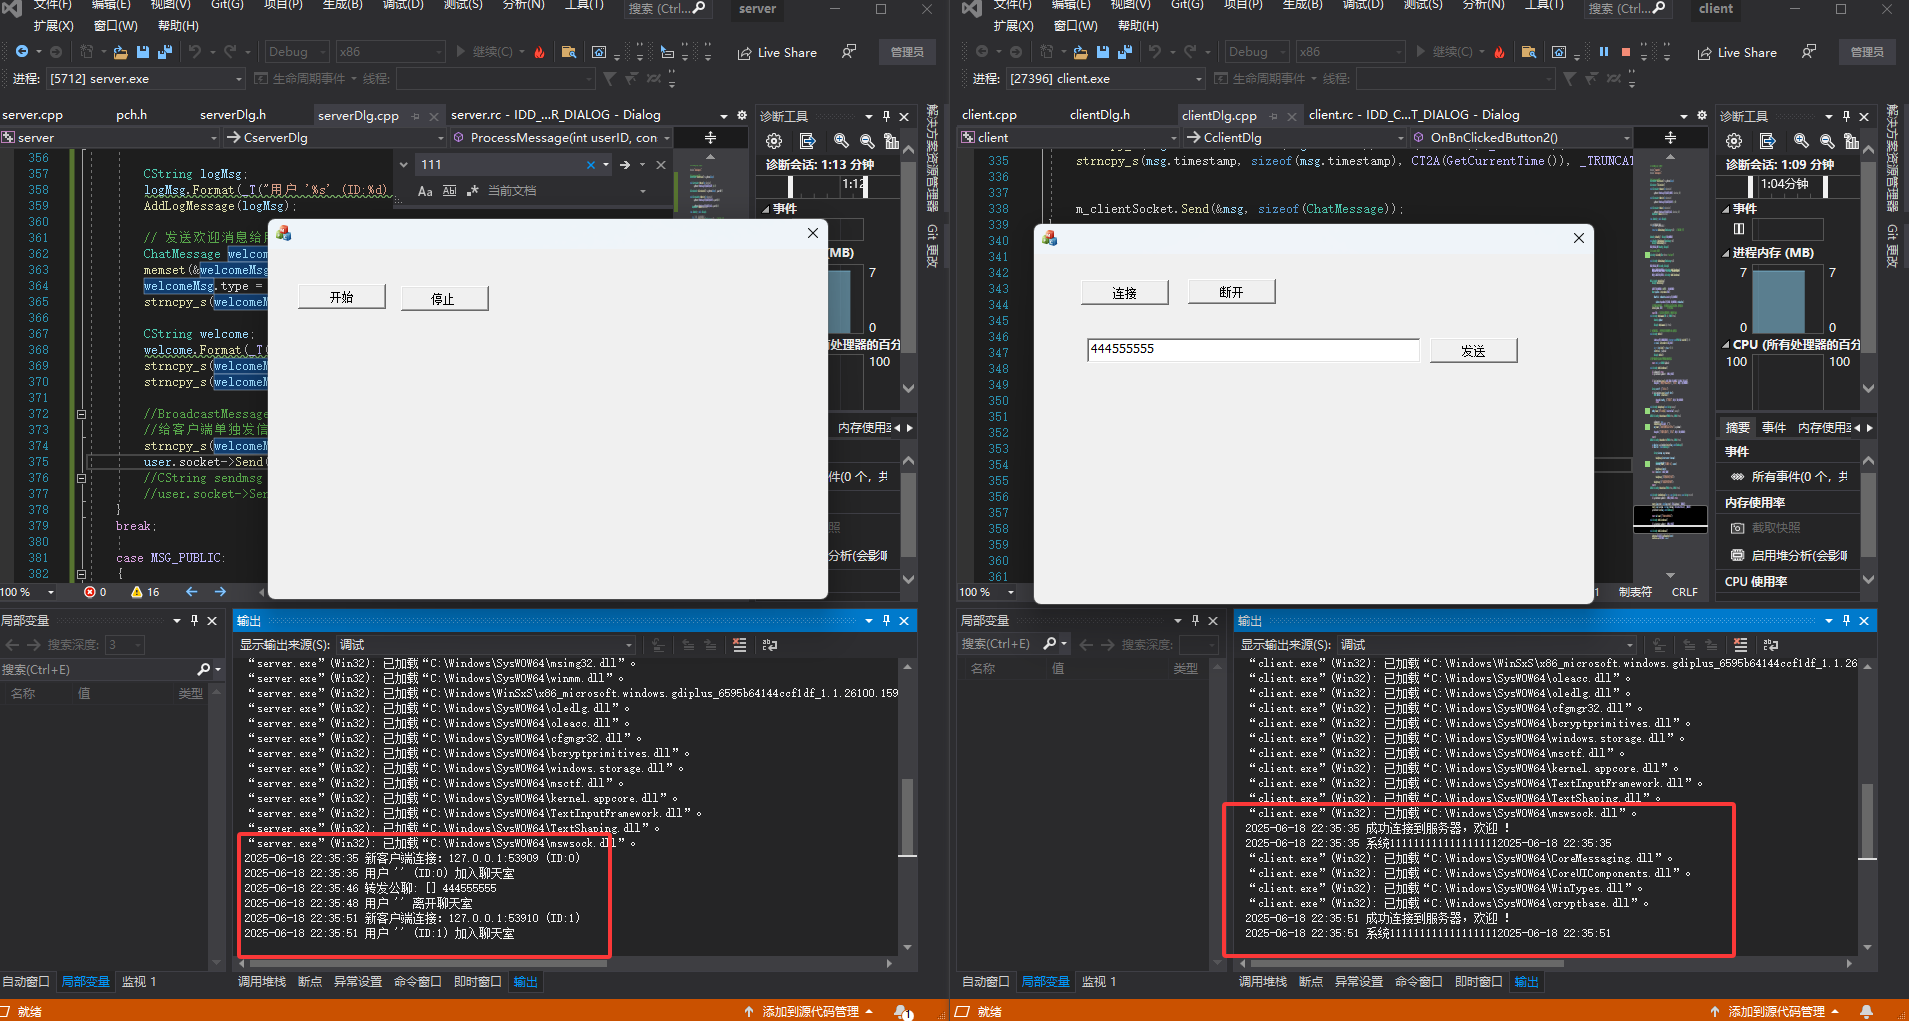Open diagnostics settings gear in server window
This screenshot has width=1909, height=1021.
774,141
